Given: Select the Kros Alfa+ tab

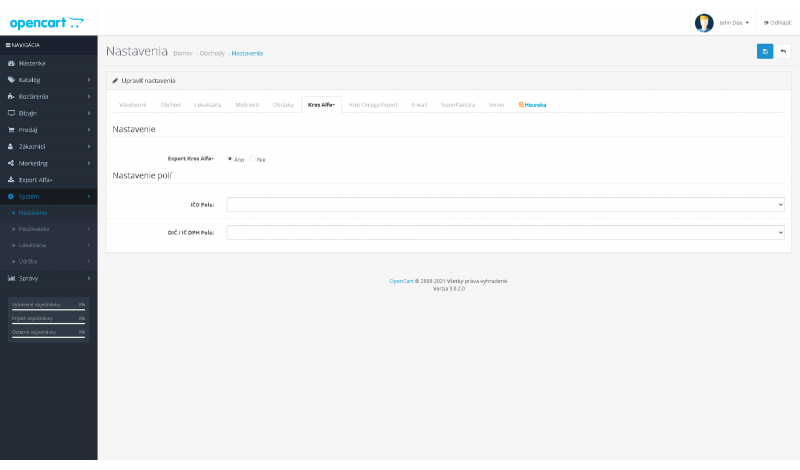Looking at the screenshot, I should click(x=321, y=105).
